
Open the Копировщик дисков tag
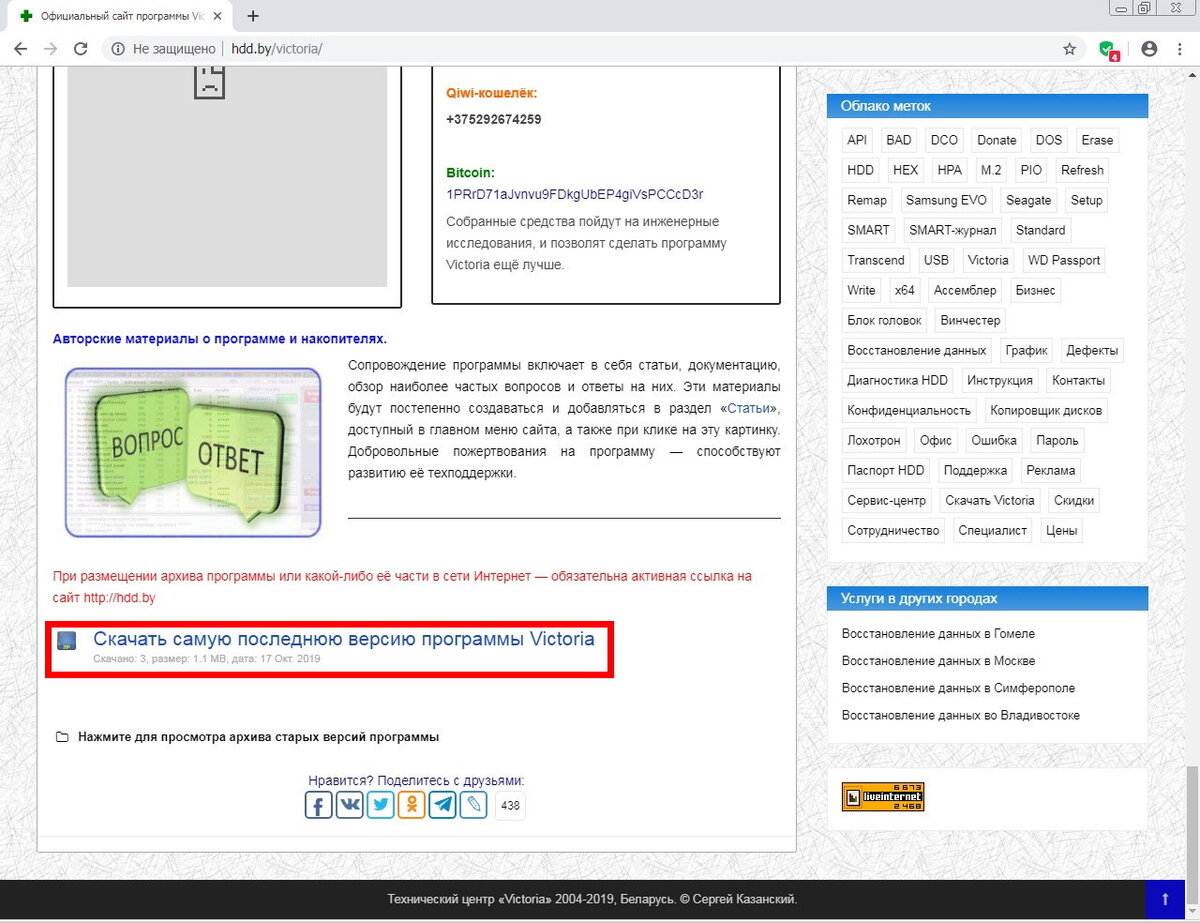[x=1046, y=410]
